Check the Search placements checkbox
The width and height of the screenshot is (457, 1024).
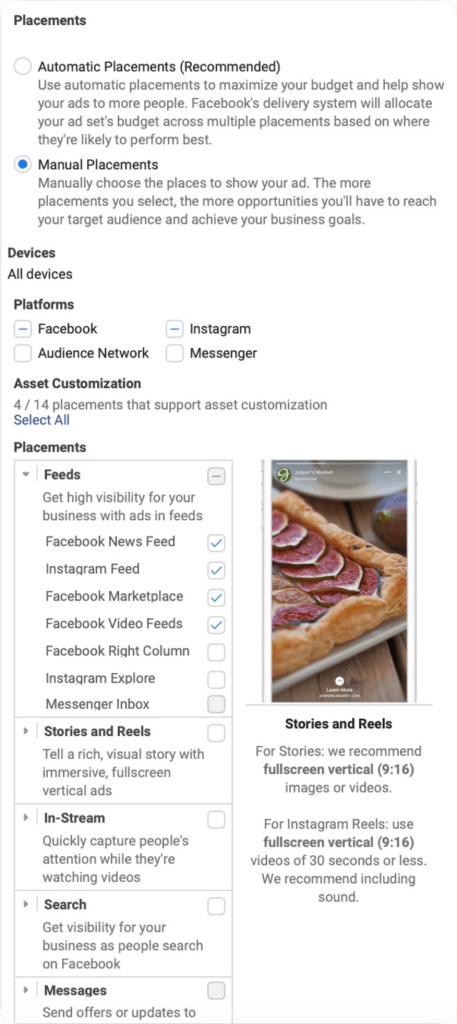click(216, 906)
